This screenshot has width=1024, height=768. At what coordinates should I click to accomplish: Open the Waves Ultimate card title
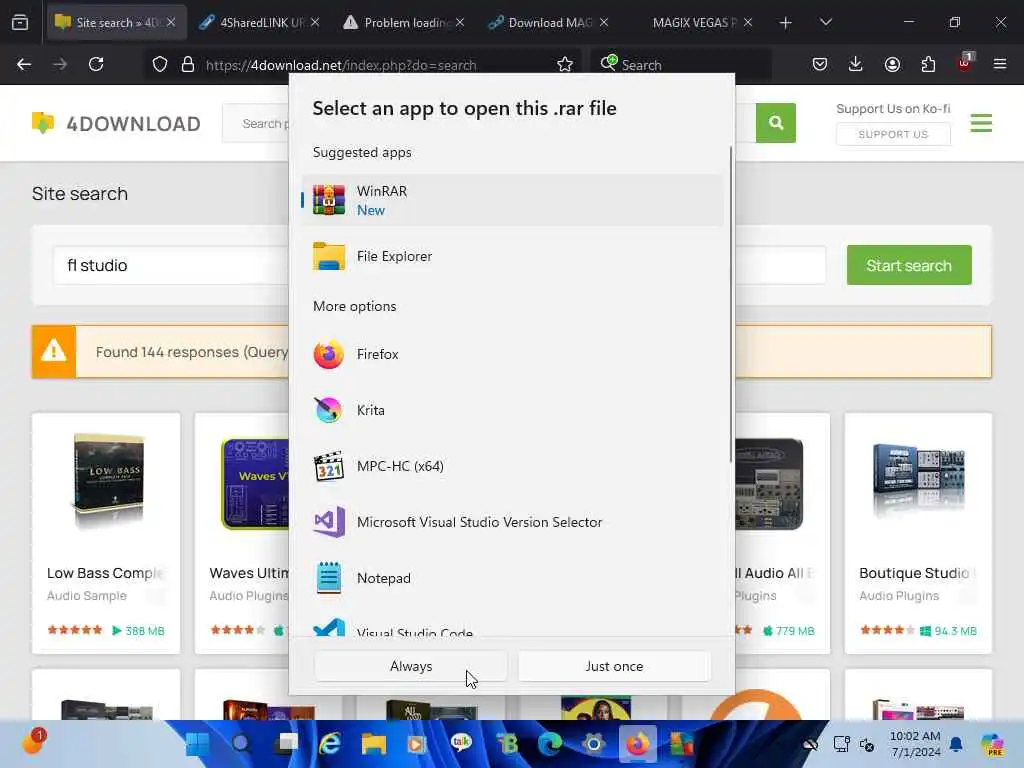pos(249,573)
